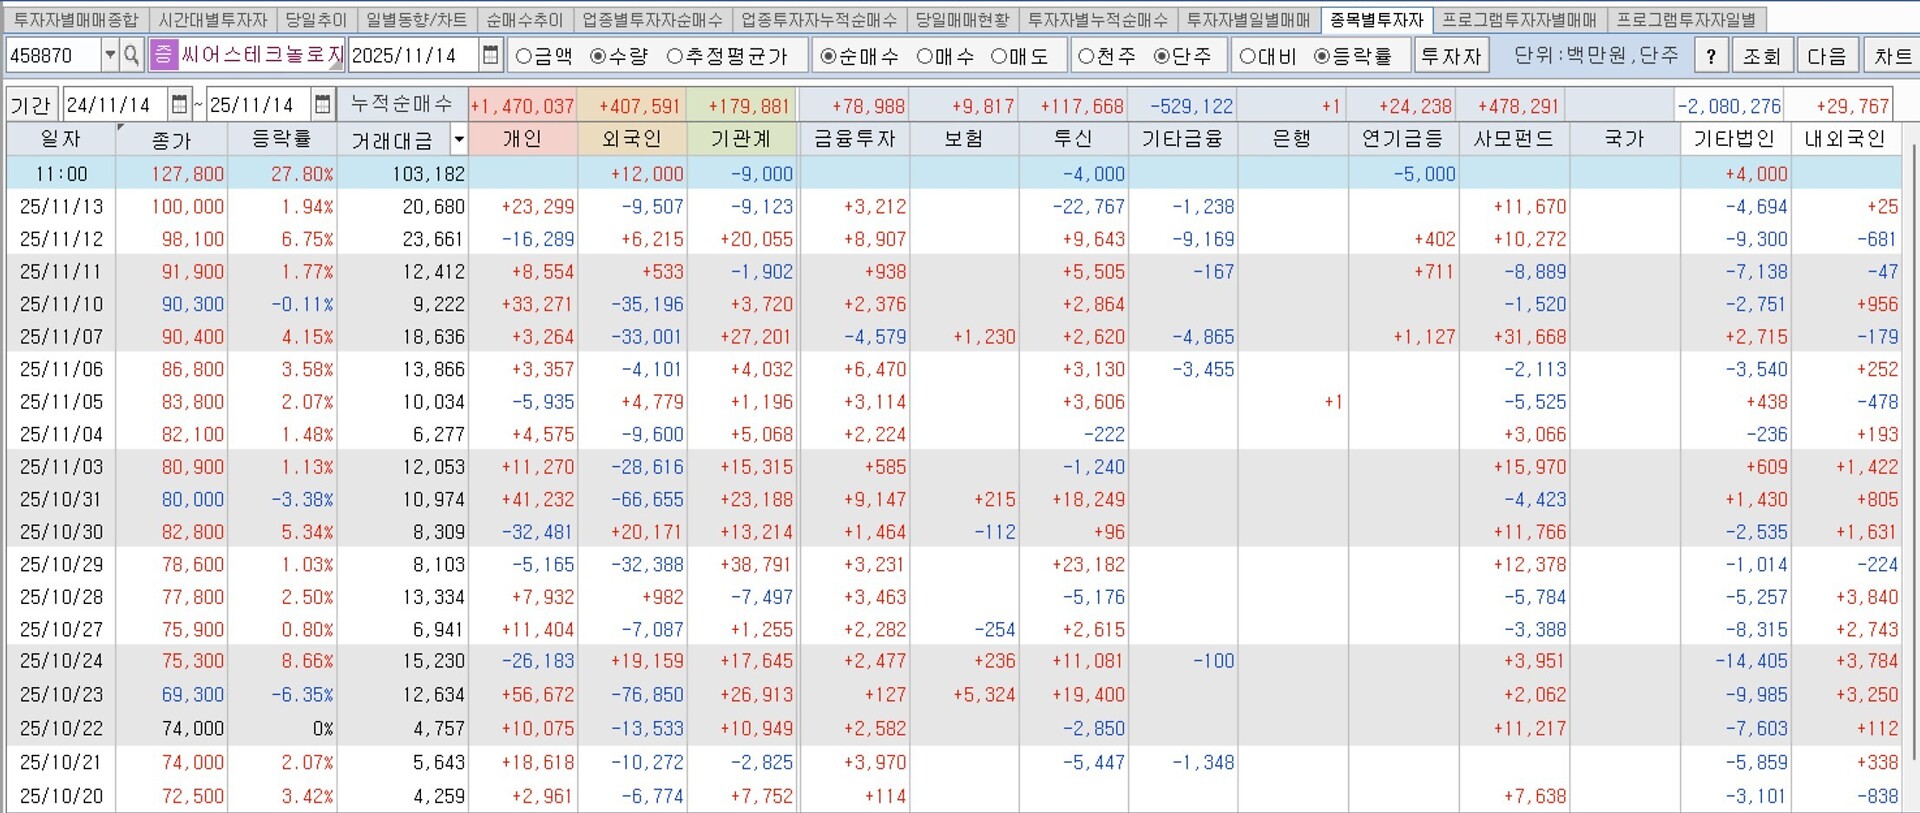
Task: Click the 개인 column header
Action: pos(522,139)
